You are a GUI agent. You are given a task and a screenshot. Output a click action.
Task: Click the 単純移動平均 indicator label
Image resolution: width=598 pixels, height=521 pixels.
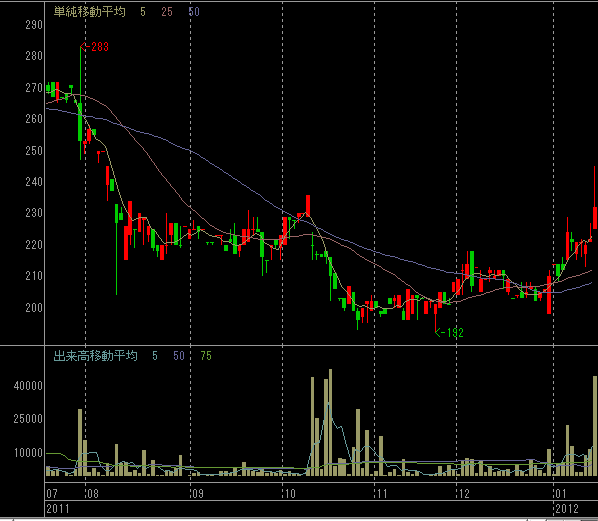point(90,12)
